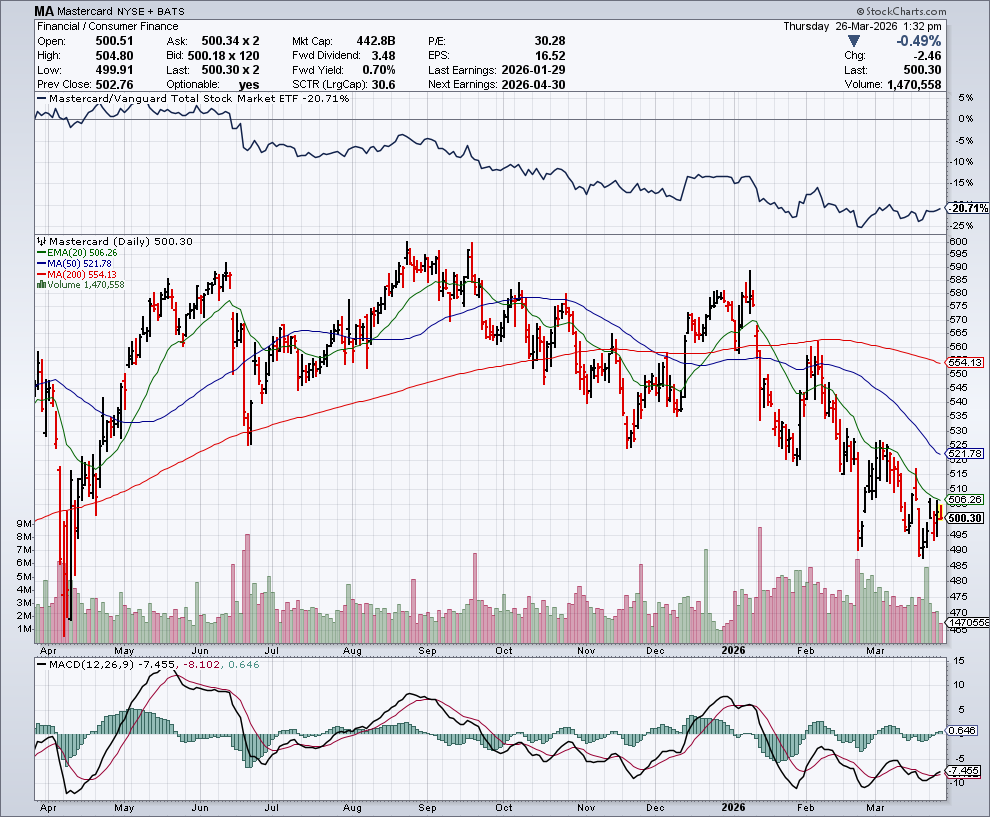Click the -0.49% percent change value

tap(916, 40)
